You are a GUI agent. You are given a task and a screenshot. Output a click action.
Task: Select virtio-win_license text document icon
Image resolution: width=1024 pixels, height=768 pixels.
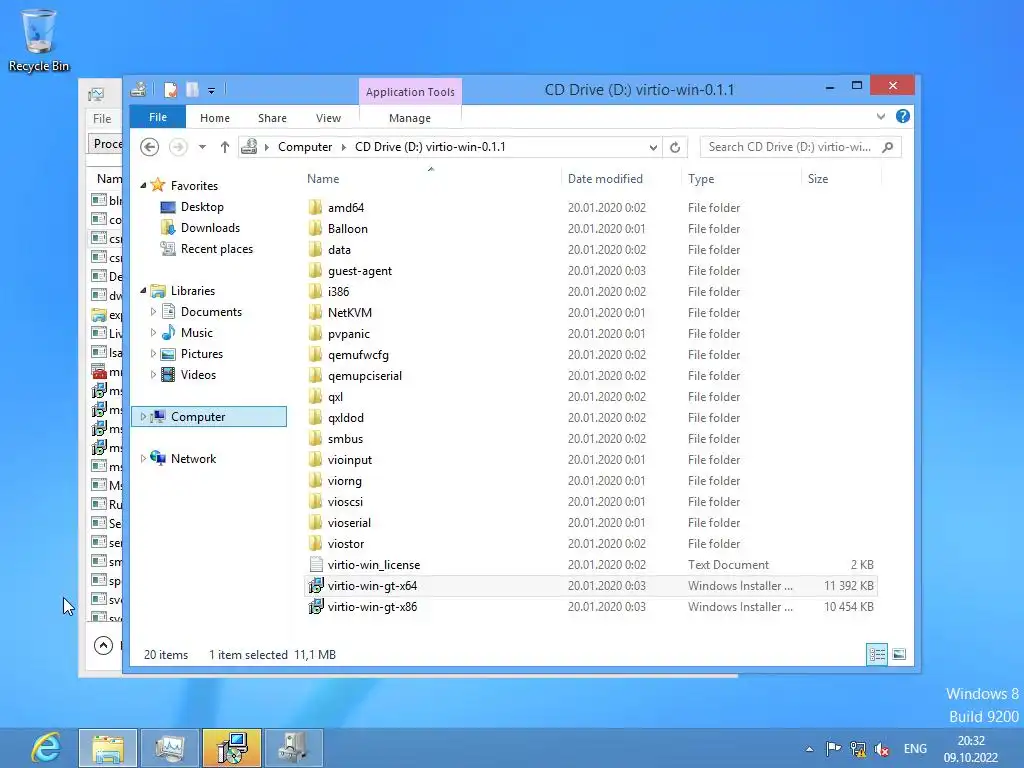click(x=316, y=564)
